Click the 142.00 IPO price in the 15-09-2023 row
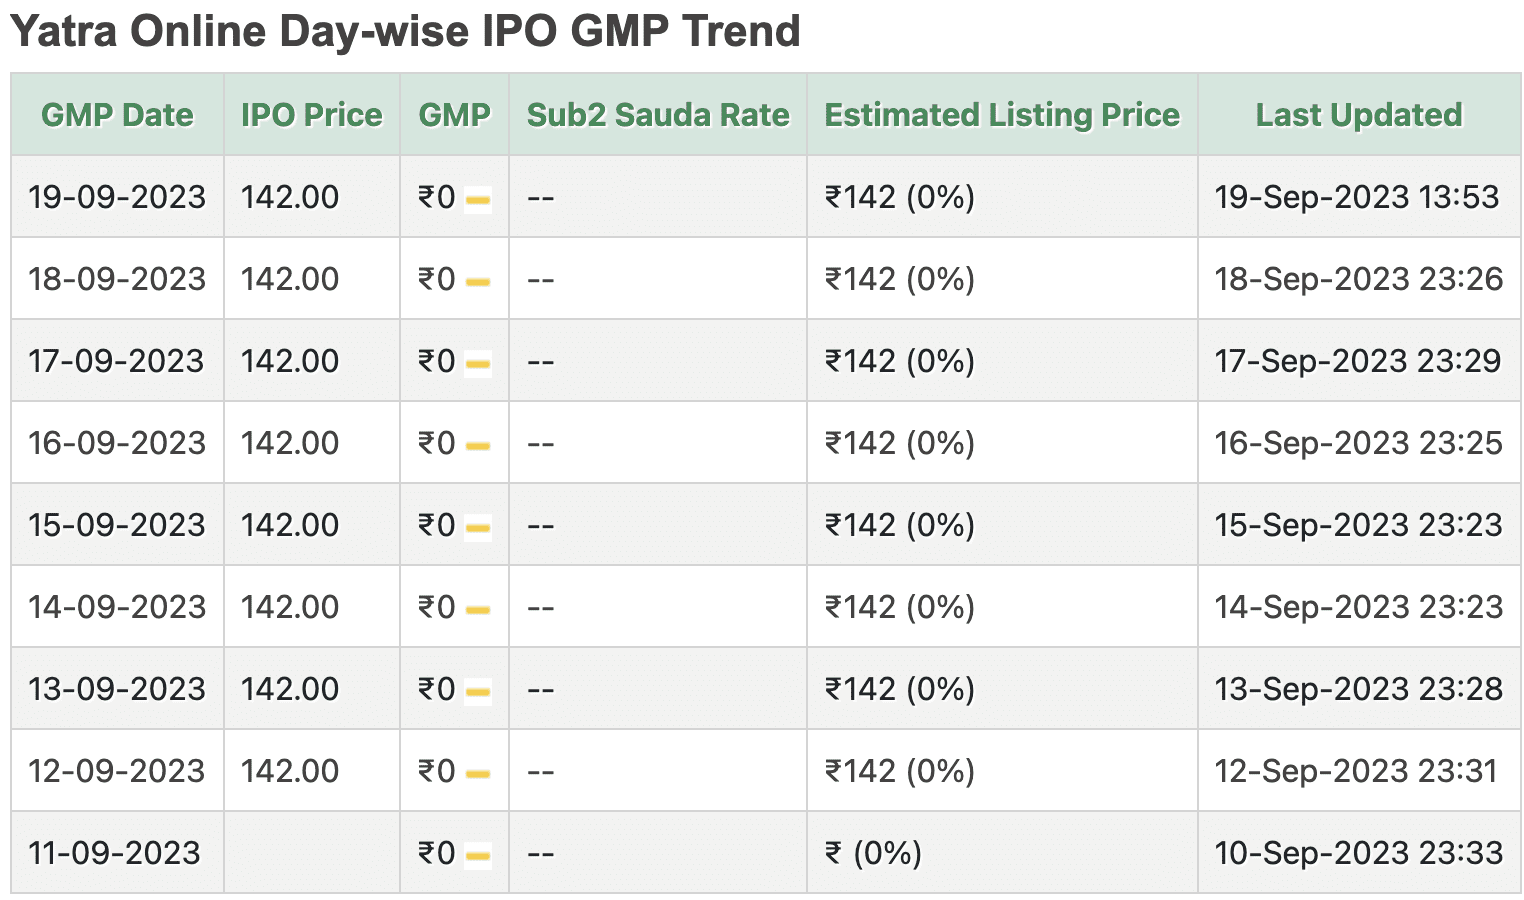Screen dimensions: 1524x900 [290, 525]
